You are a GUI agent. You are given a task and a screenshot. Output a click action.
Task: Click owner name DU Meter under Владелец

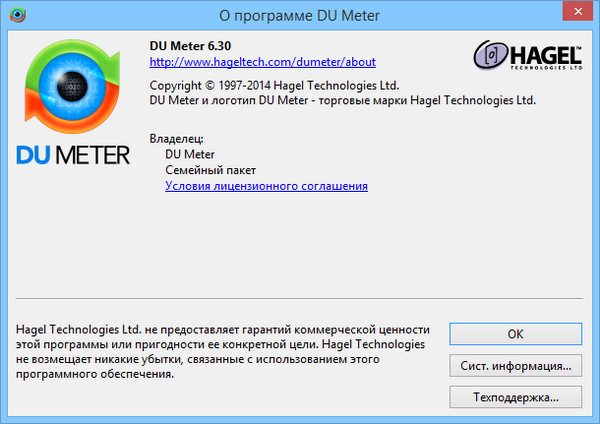click(x=190, y=154)
